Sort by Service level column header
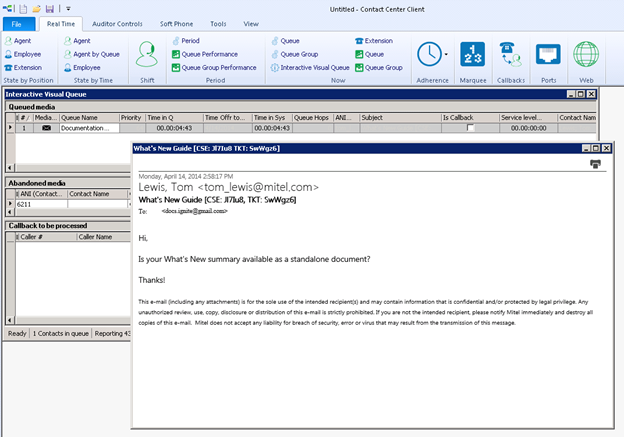The width and height of the screenshot is (624, 437). click(528, 117)
